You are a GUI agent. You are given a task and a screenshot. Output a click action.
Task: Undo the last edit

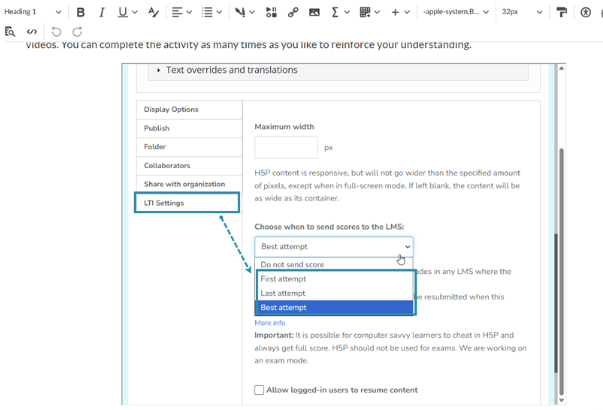[x=56, y=32]
